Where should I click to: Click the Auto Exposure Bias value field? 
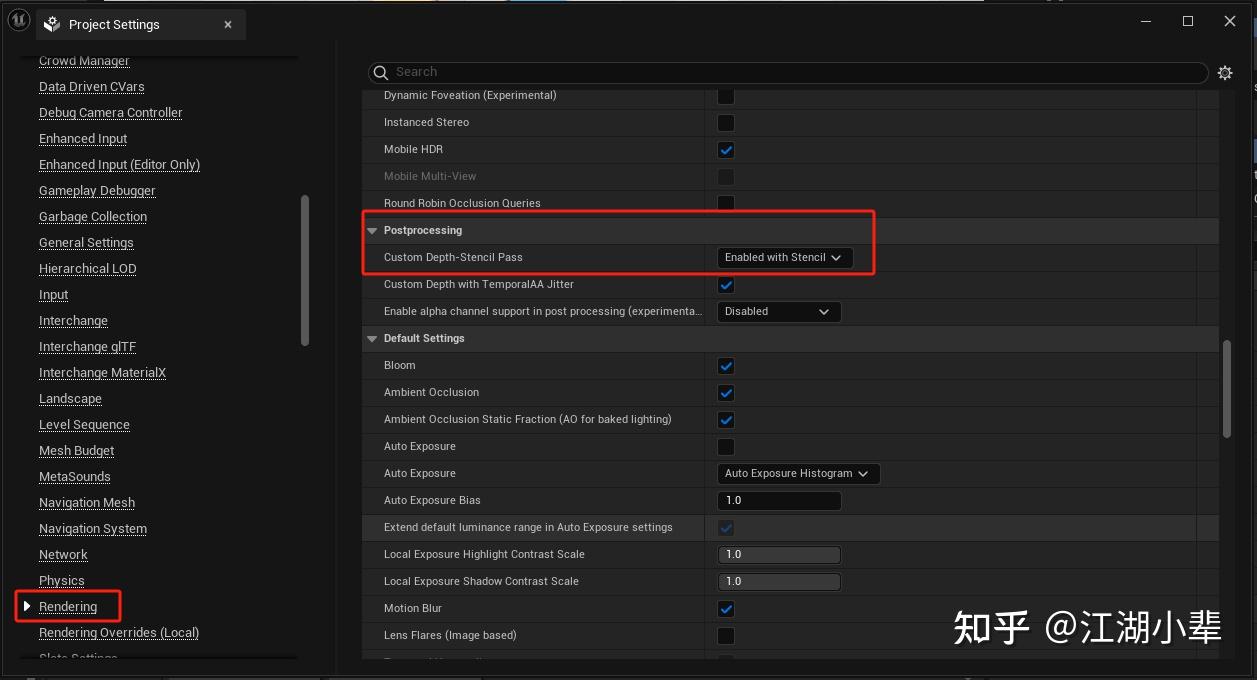[779, 500]
